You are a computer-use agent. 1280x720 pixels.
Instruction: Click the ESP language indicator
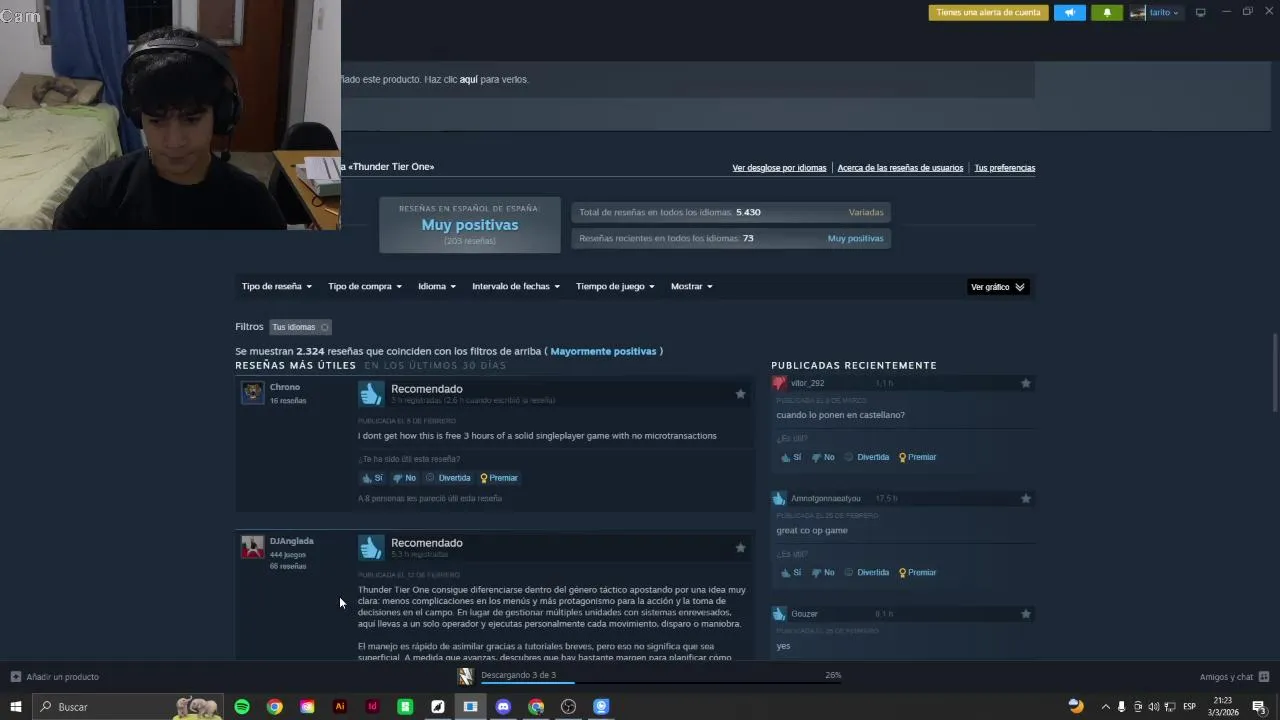tap(1189, 707)
